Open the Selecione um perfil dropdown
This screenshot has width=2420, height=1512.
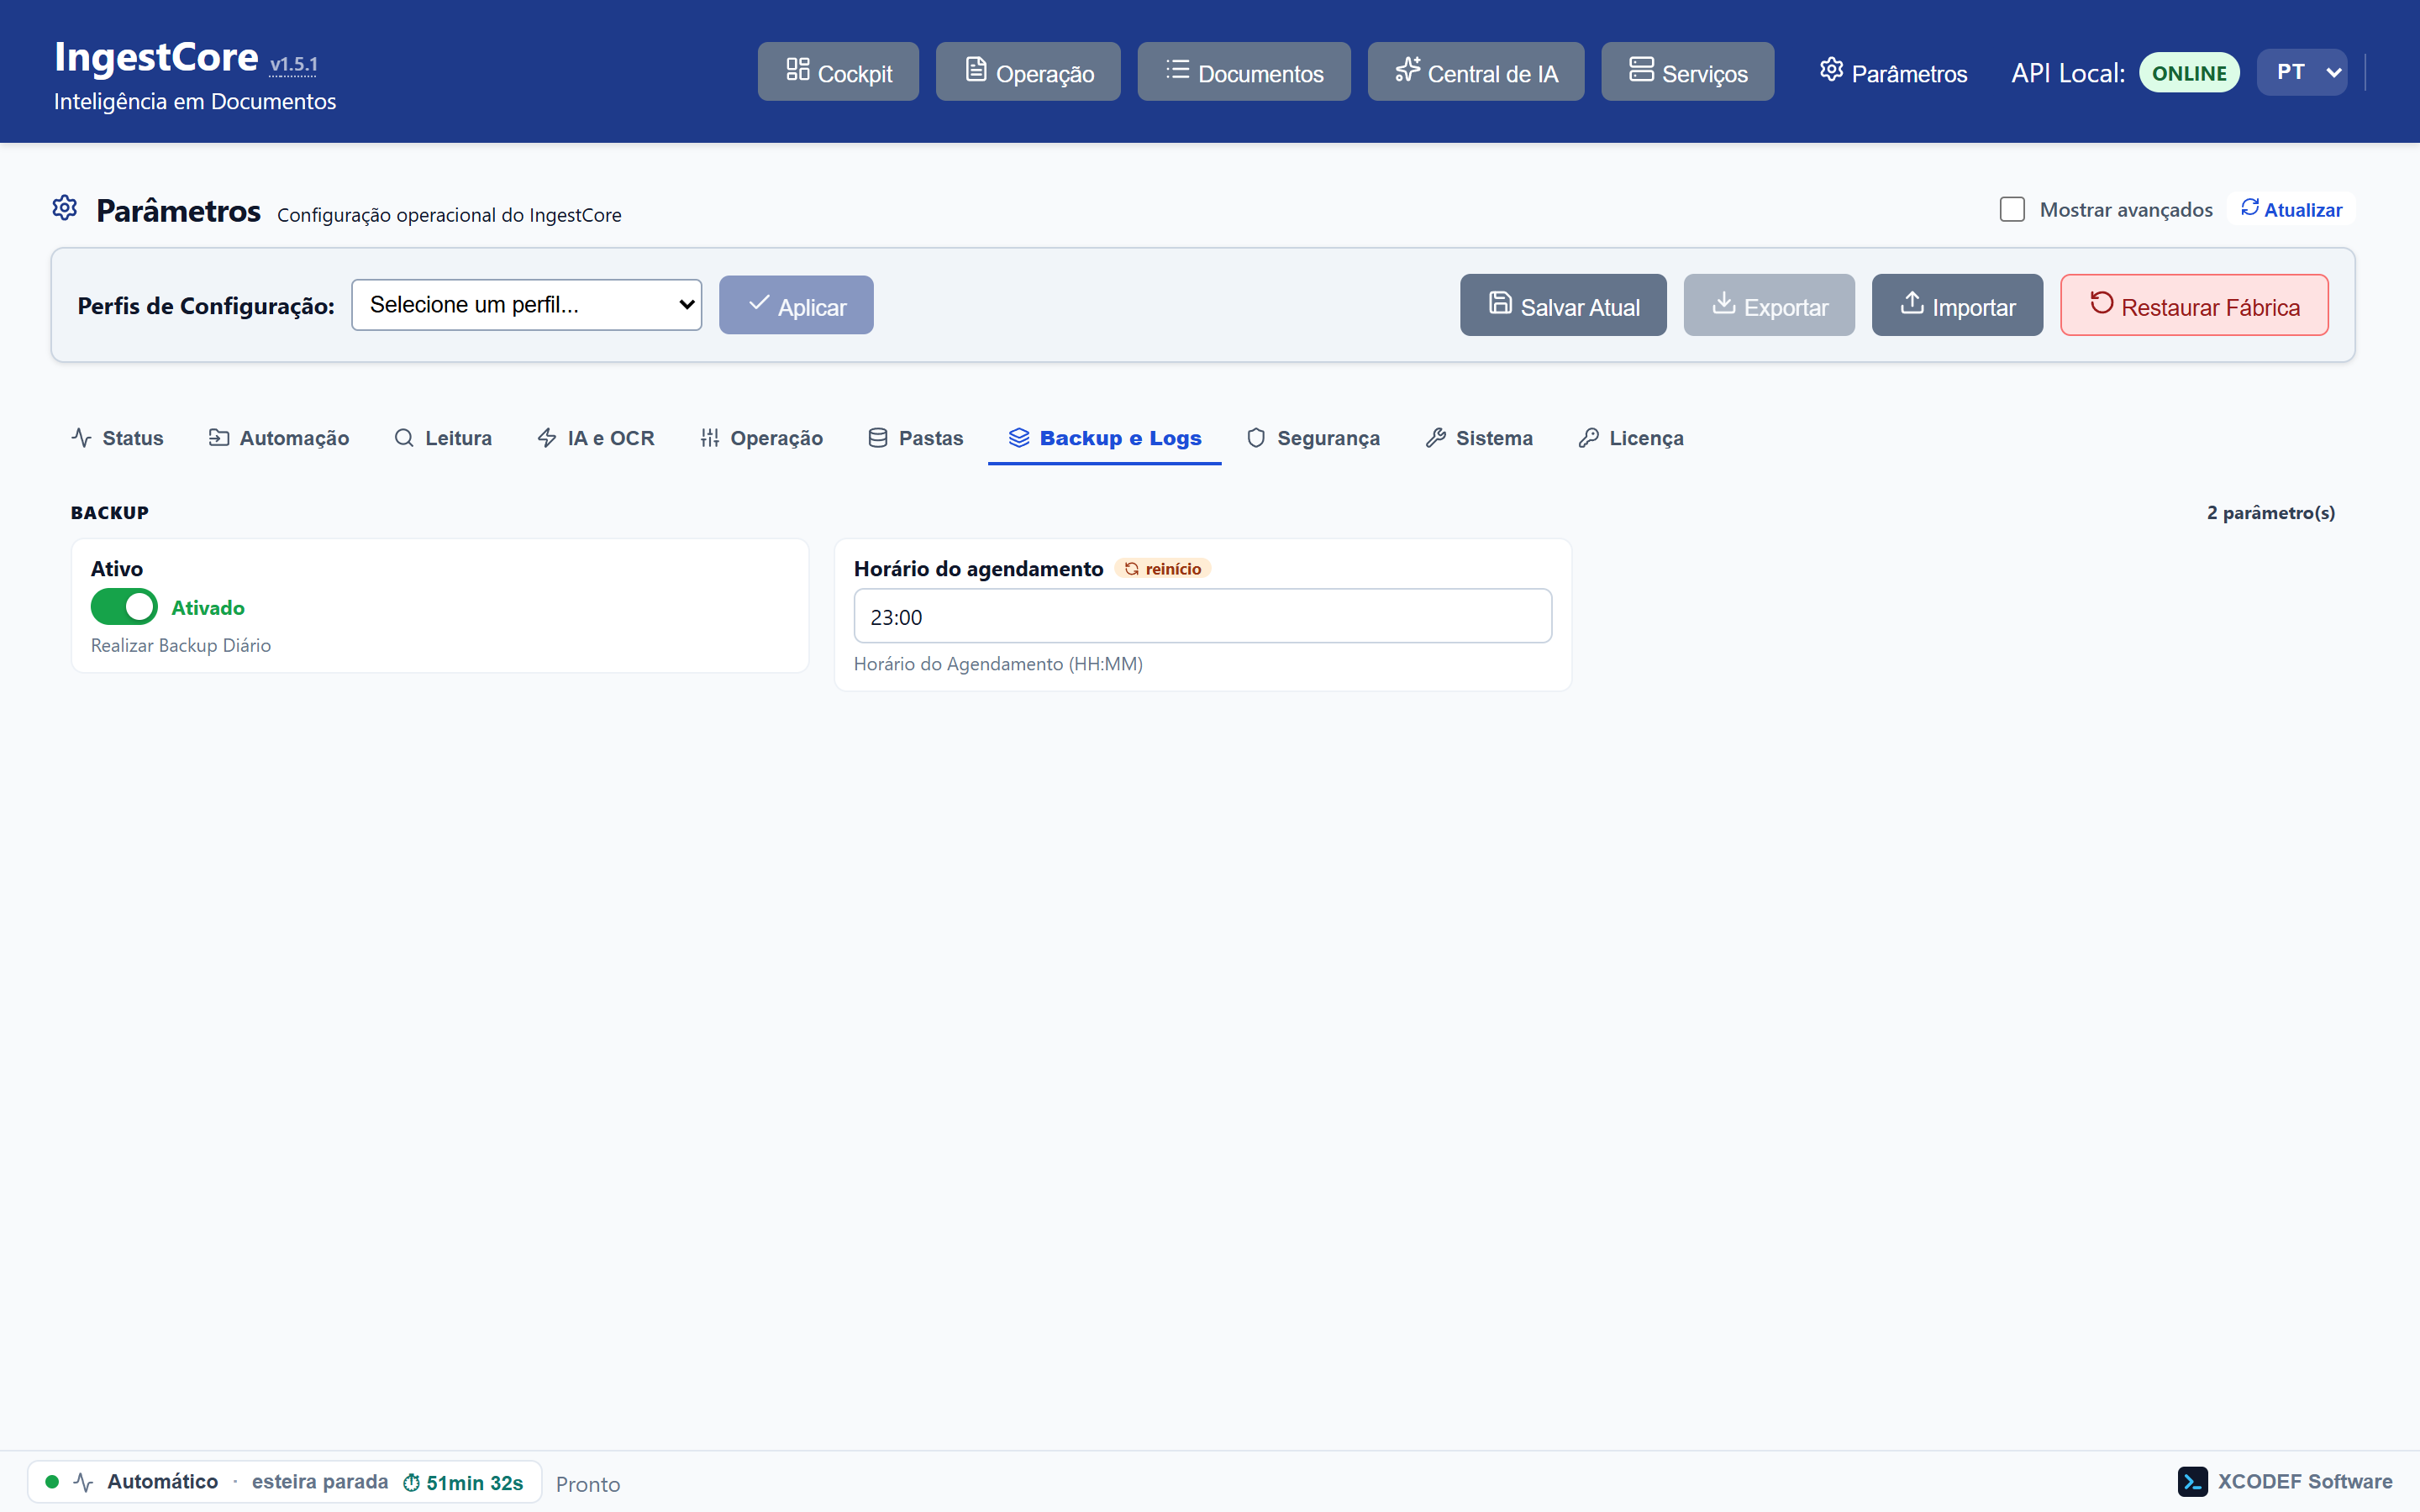(x=526, y=304)
